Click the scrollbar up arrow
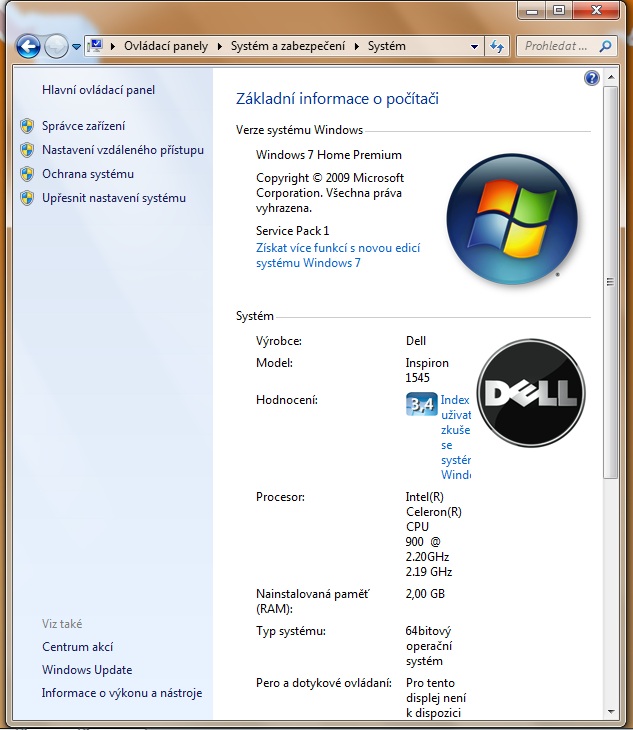Screen dimensions: 633x730 tap(611, 77)
